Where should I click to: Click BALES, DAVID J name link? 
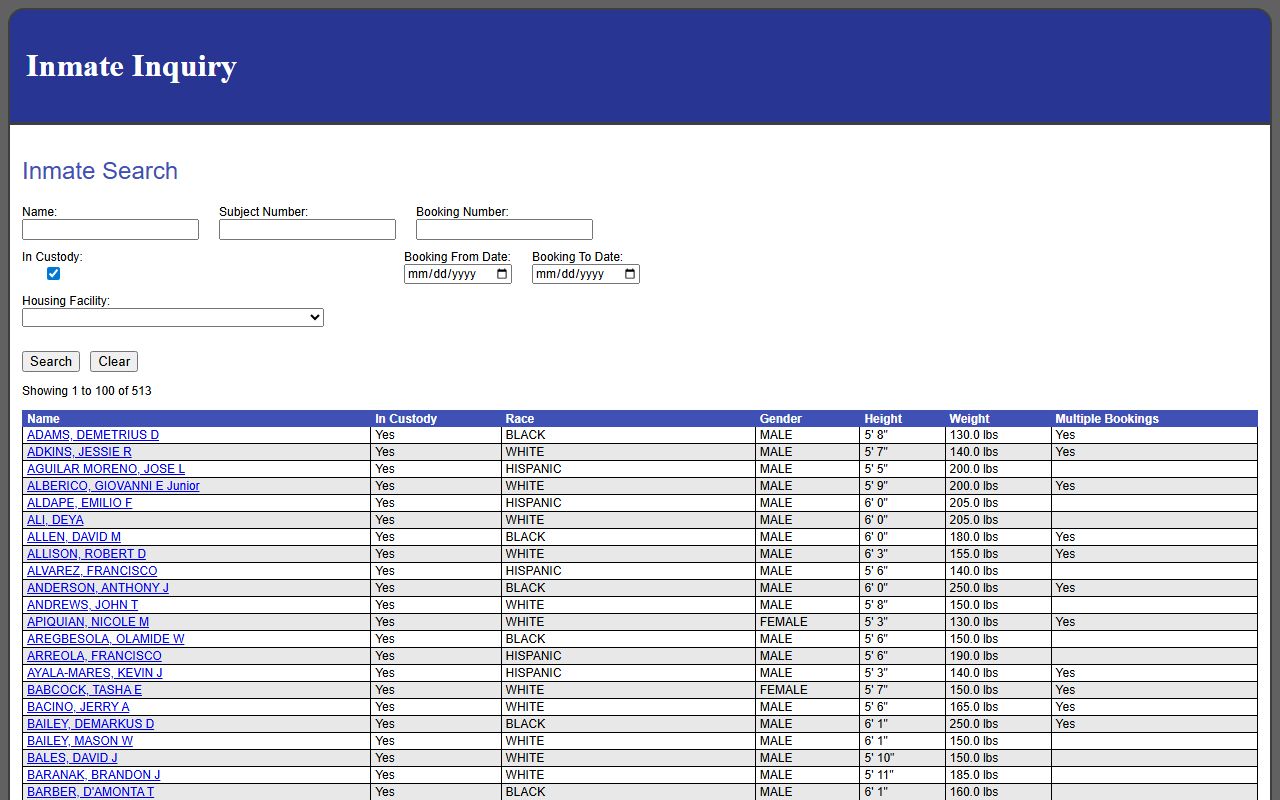72,758
